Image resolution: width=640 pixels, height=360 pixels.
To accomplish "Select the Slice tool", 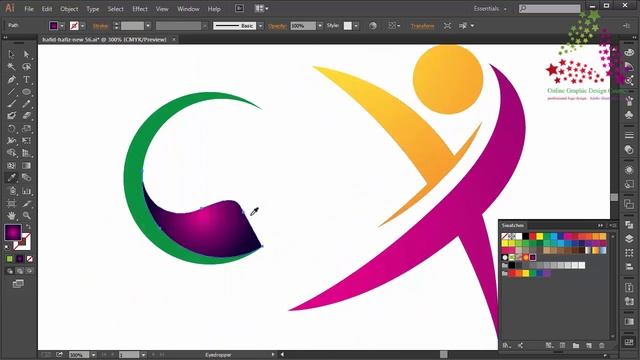I will point(27,203).
